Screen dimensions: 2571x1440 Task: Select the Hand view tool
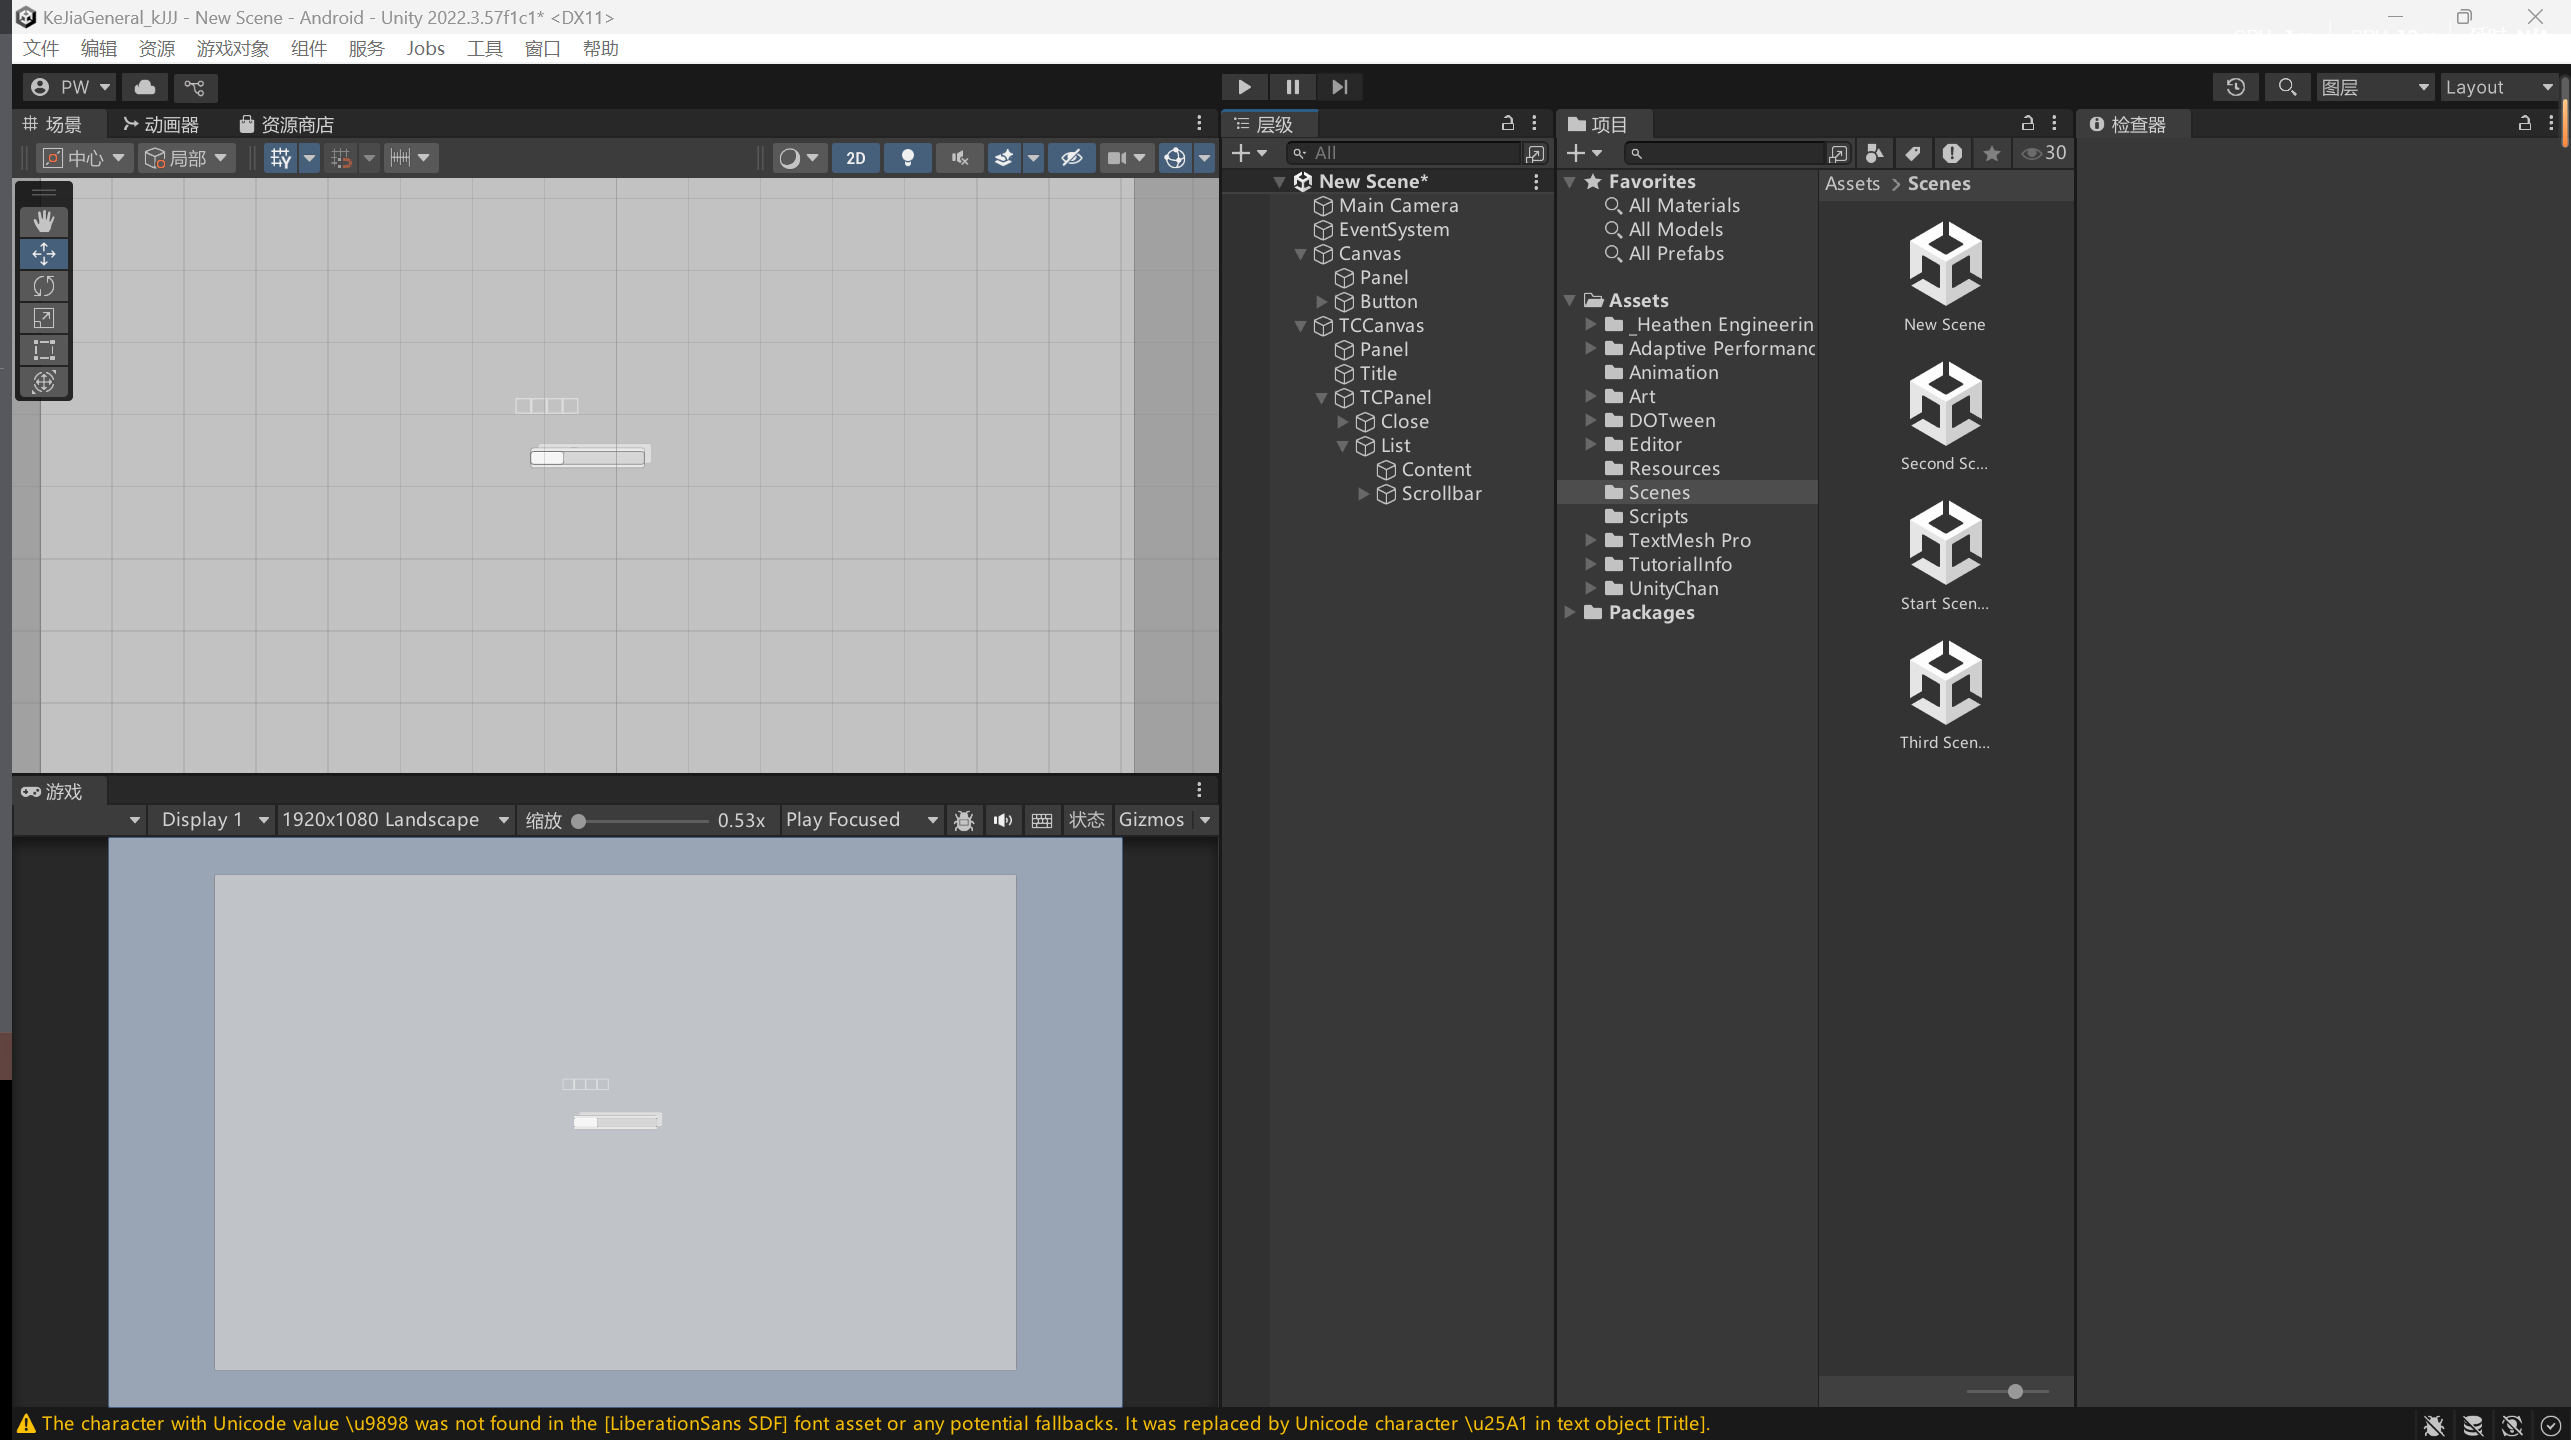coord(44,221)
